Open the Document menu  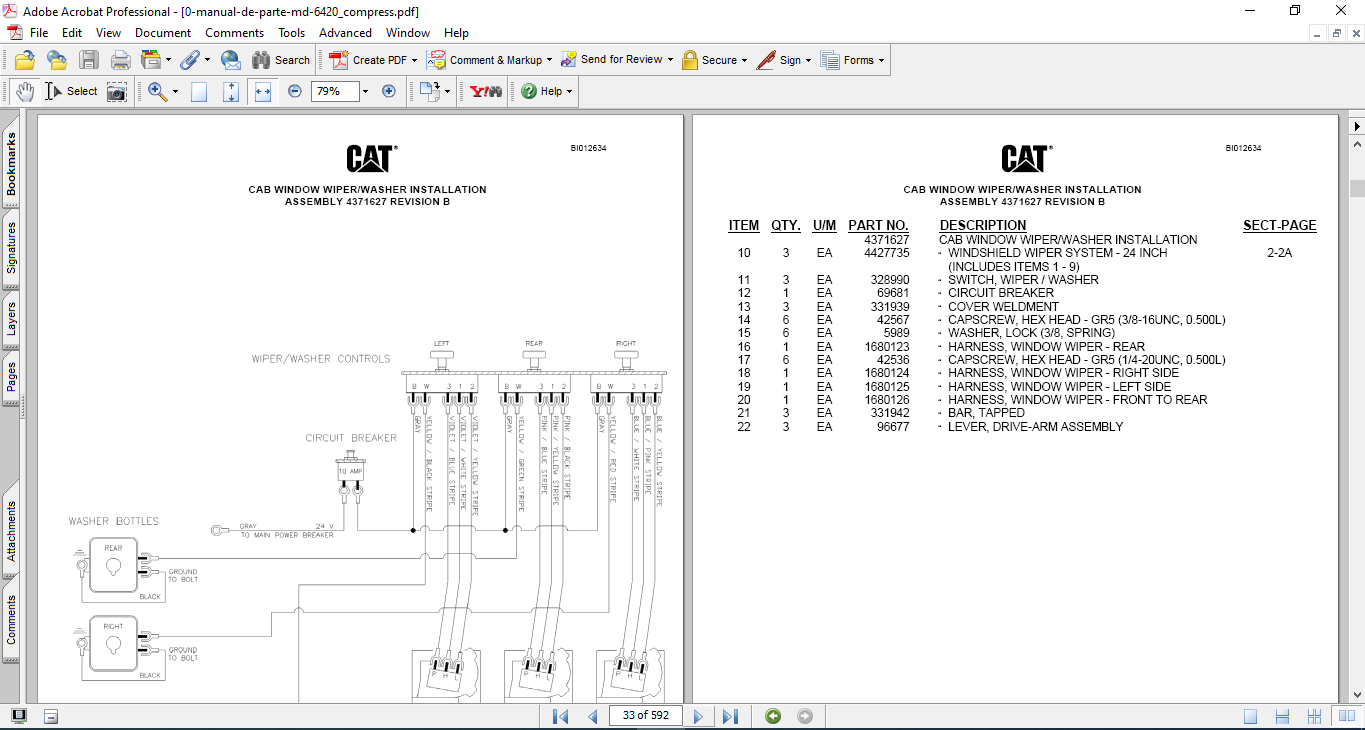click(x=163, y=33)
